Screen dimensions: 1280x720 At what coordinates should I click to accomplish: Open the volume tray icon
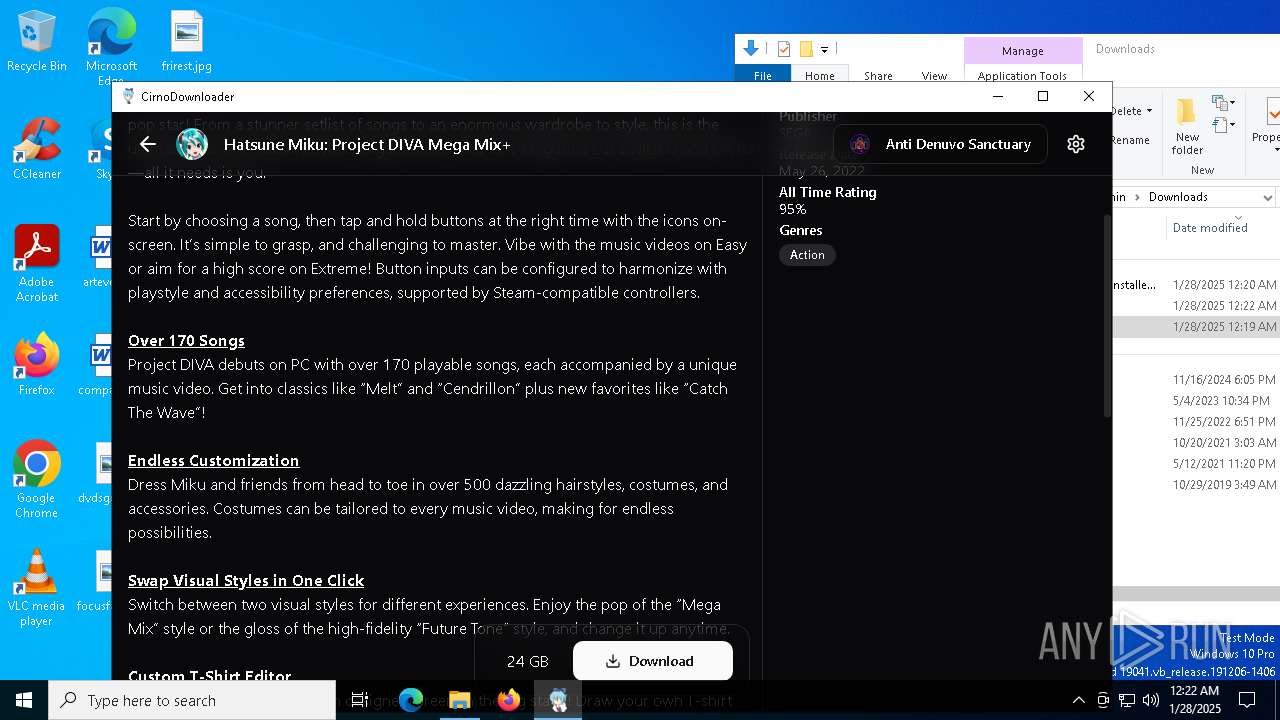1151,700
